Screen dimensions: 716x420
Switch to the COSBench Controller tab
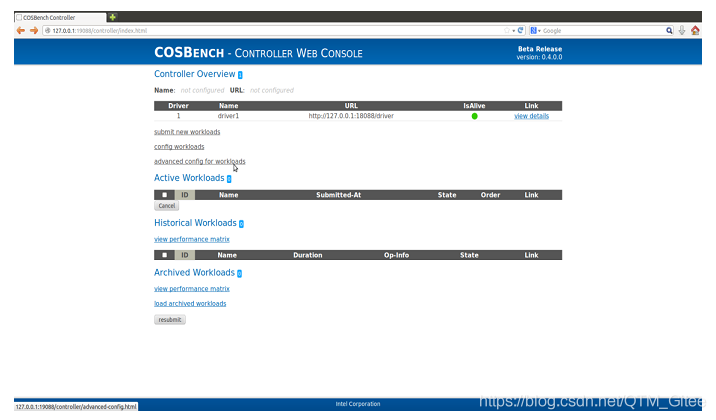60,17
